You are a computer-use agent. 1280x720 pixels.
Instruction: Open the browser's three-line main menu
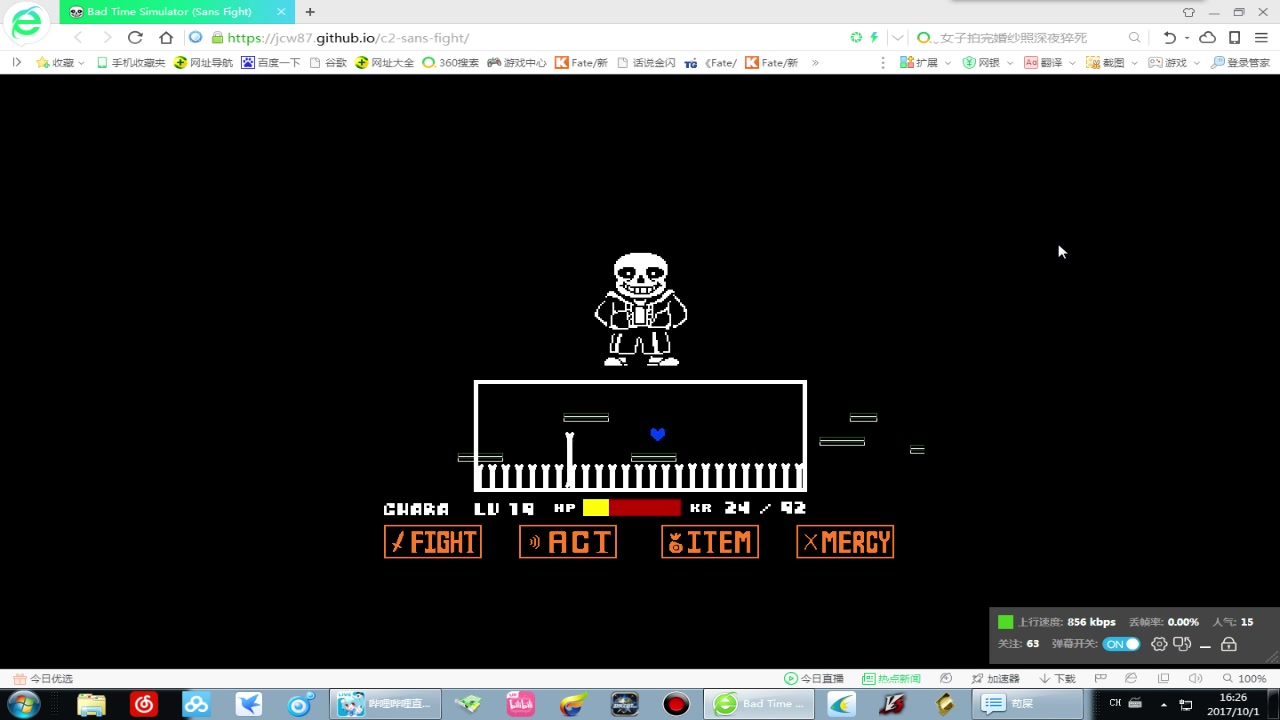tap(1262, 38)
